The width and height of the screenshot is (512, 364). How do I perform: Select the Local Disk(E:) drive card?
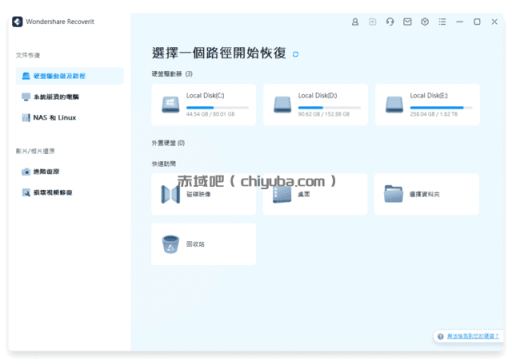click(x=428, y=105)
